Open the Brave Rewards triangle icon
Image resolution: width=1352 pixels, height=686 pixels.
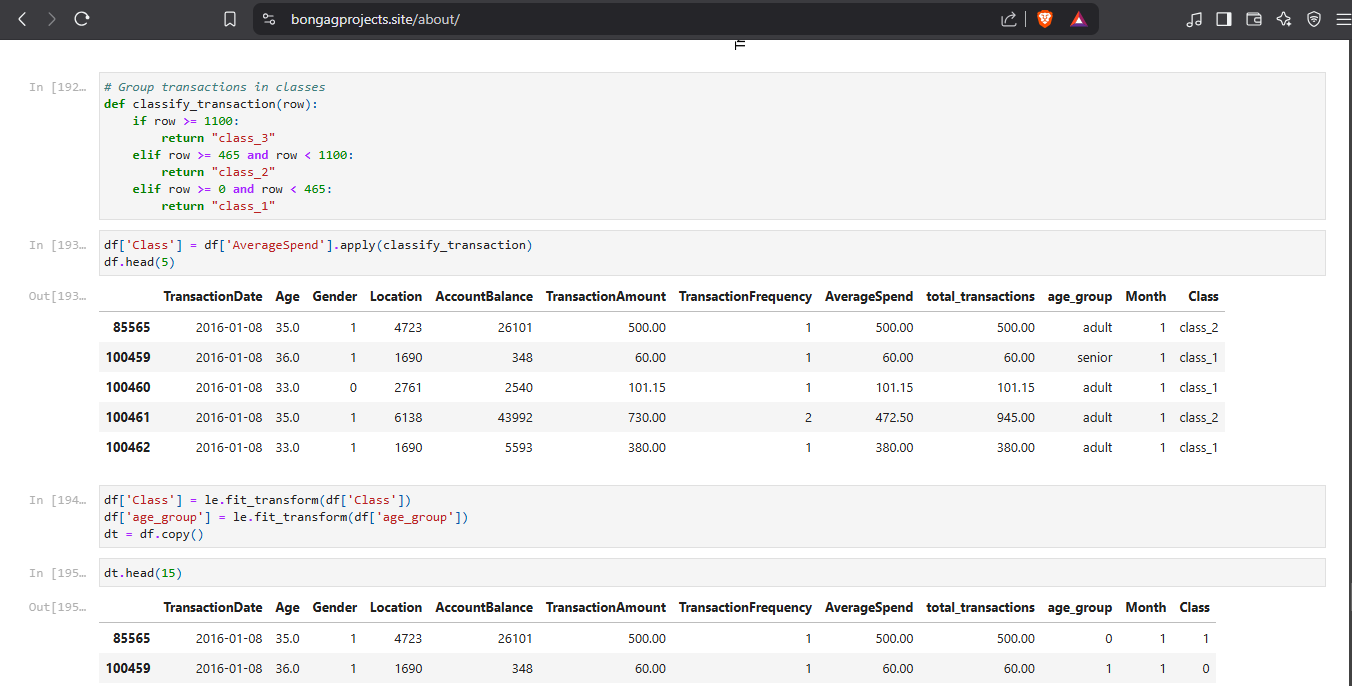1078,19
